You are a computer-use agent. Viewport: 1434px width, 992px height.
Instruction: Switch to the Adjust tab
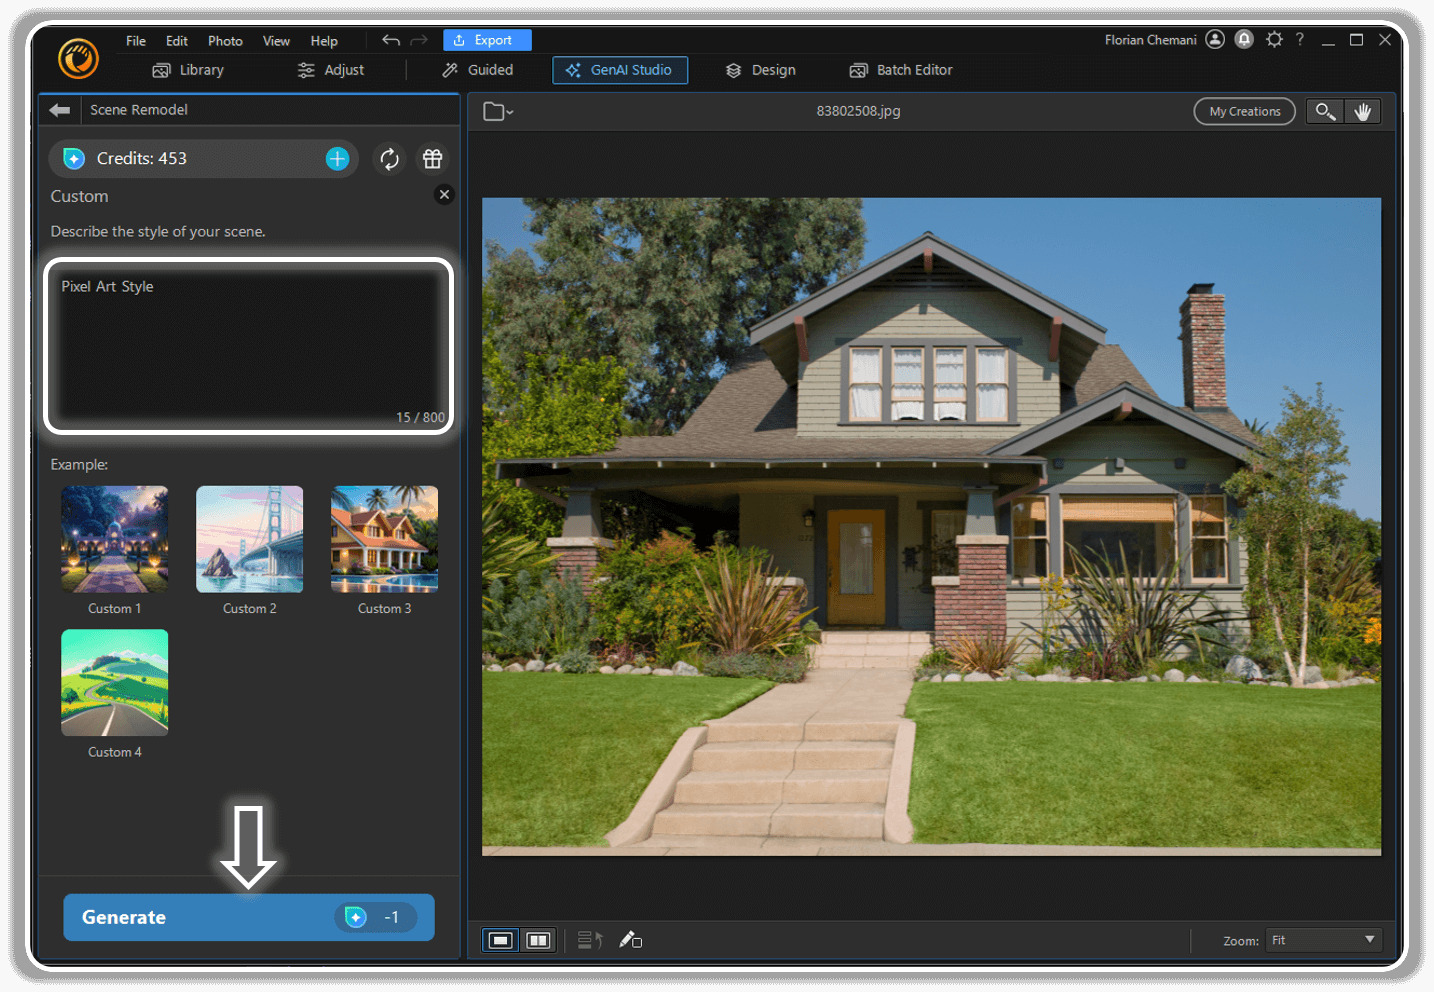(331, 70)
